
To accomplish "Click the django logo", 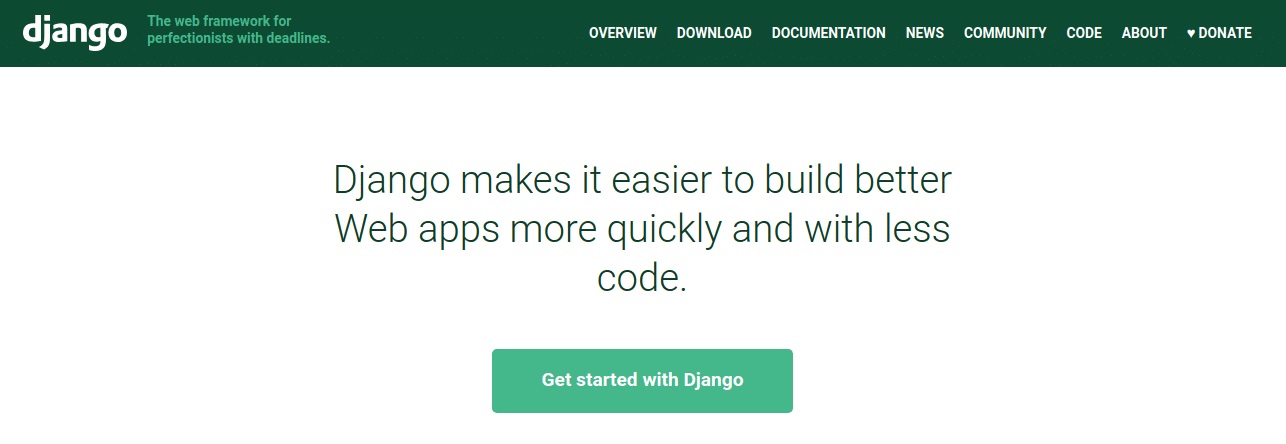I will tap(74, 31).
